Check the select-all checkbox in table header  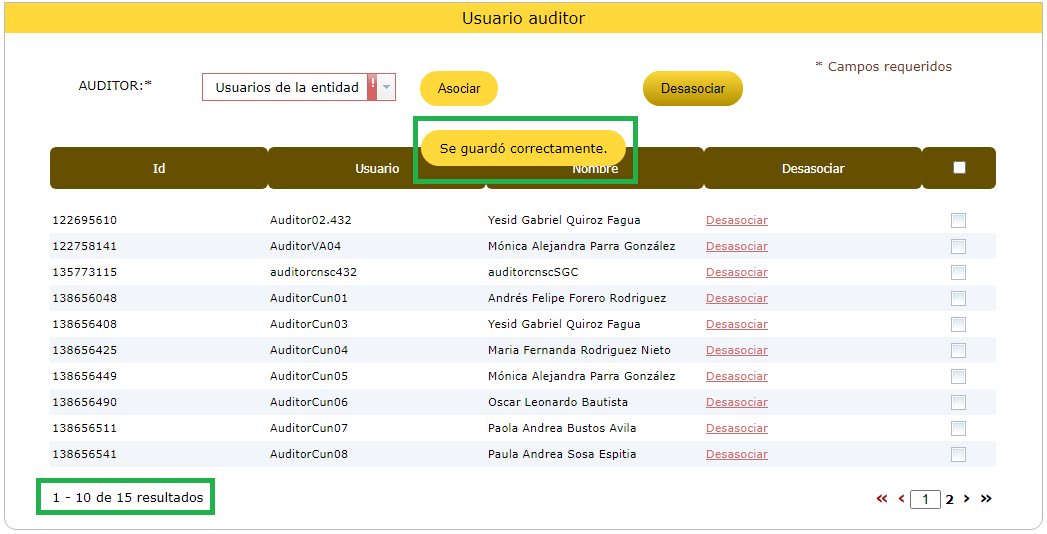point(959,168)
